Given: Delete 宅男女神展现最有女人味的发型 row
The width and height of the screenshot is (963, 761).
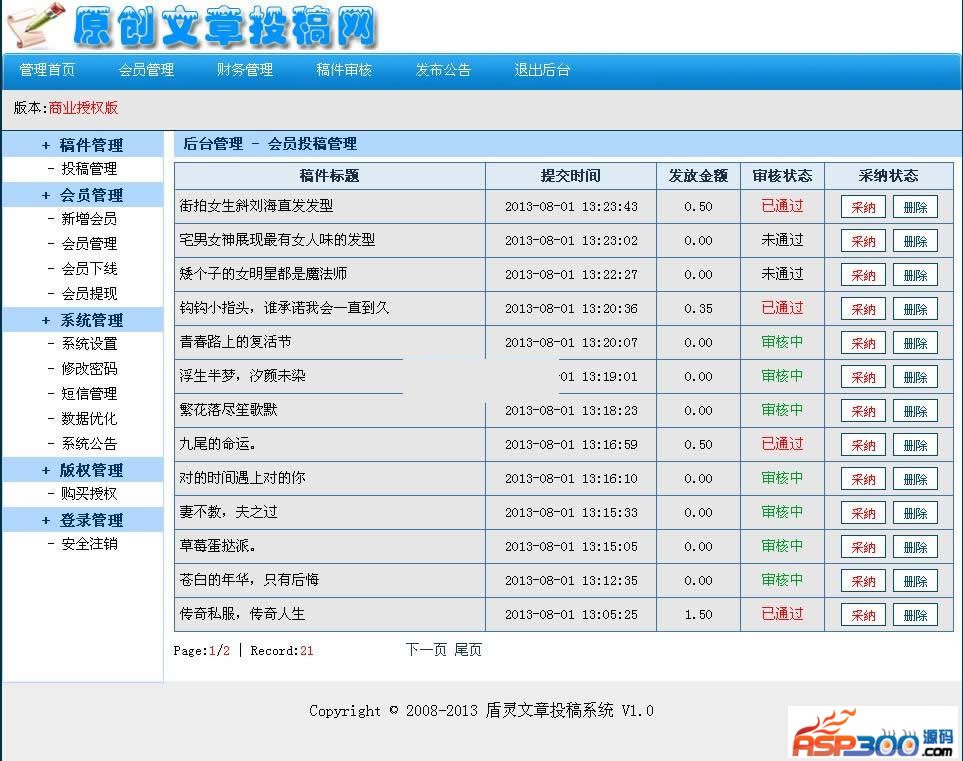Looking at the screenshot, I should coord(915,241).
